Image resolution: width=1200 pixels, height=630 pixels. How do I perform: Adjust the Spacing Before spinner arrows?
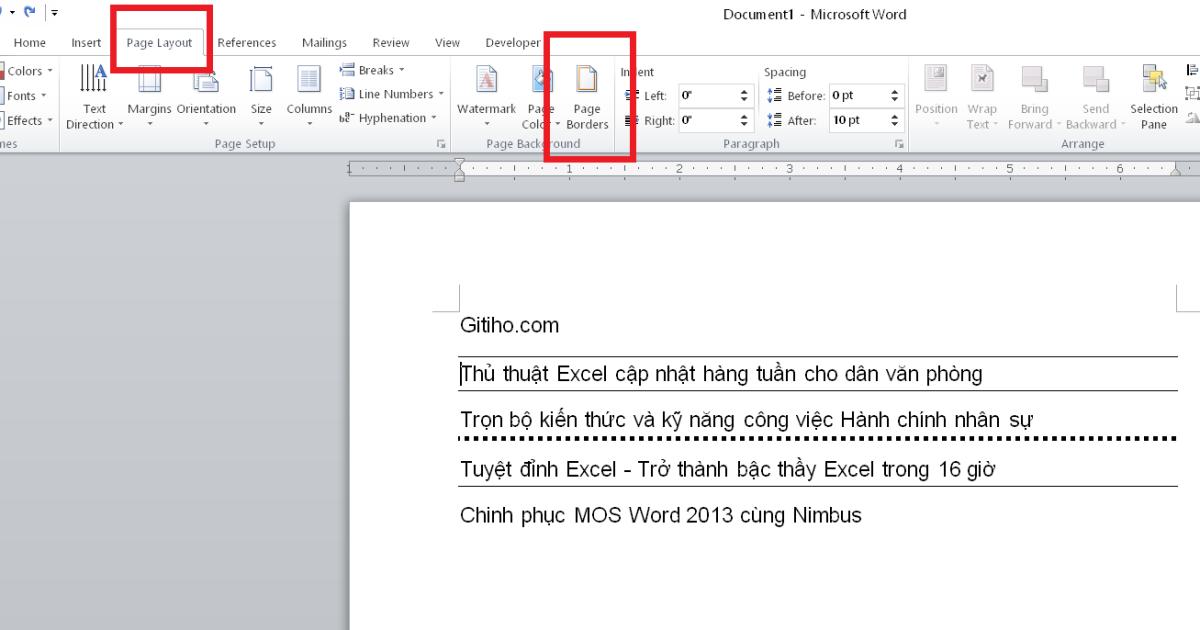click(895, 96)
